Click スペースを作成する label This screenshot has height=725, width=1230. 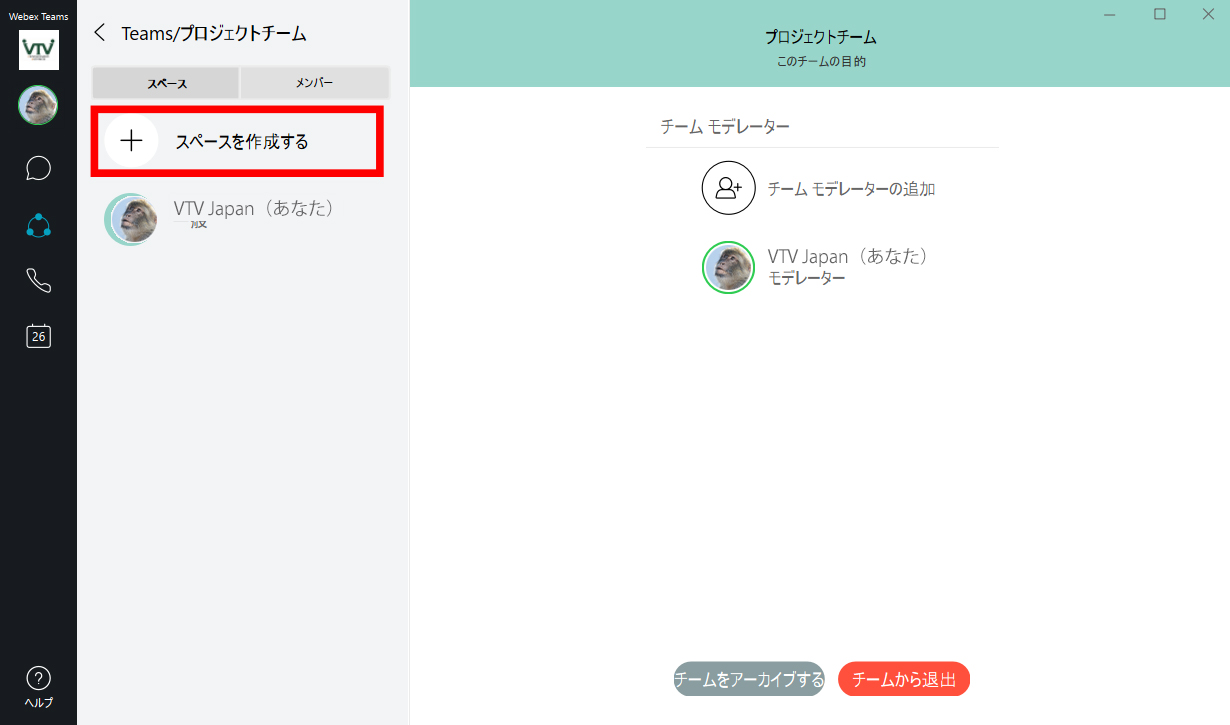pos(242,142)
